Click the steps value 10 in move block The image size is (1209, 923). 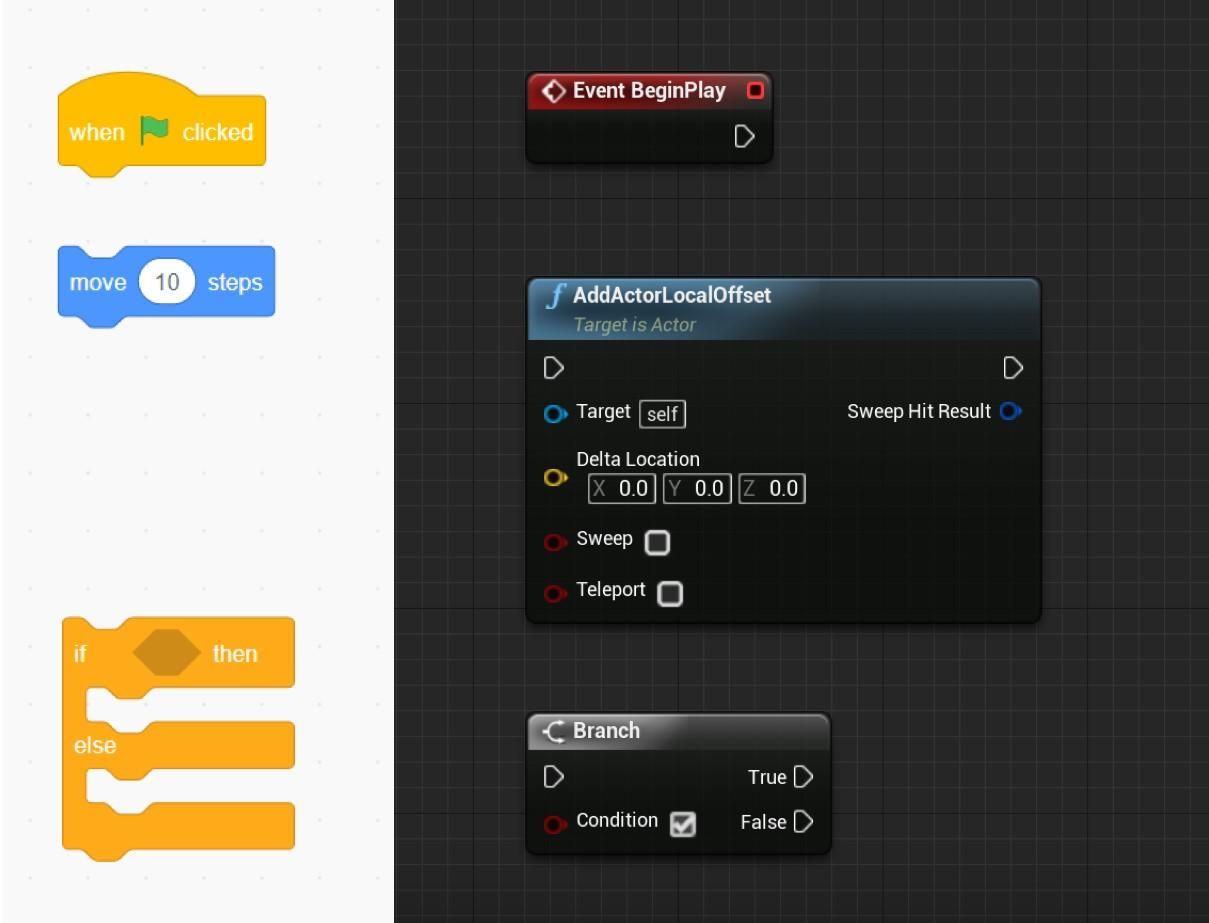pos(167,283)
